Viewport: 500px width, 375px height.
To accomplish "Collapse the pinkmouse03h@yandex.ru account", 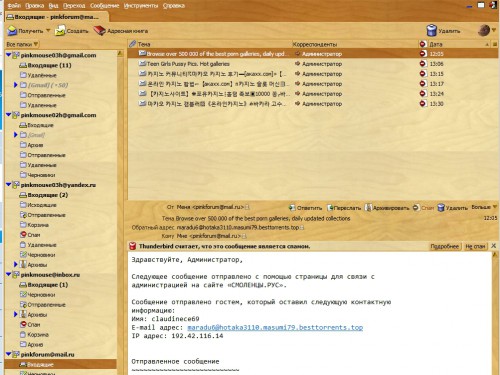I will coord(9,185).
